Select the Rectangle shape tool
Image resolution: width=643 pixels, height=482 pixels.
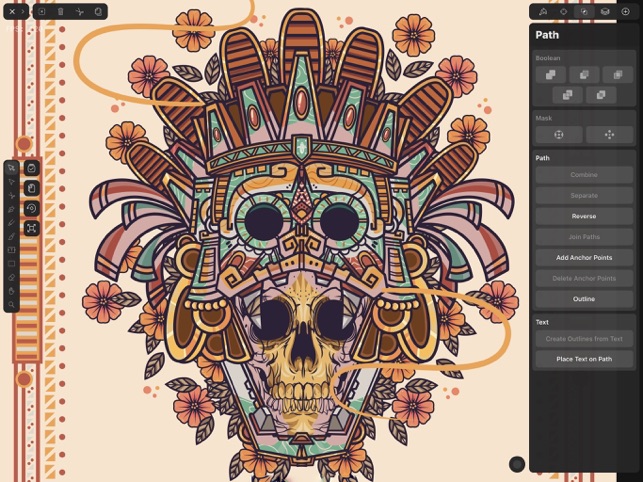(x=11, y=263)
